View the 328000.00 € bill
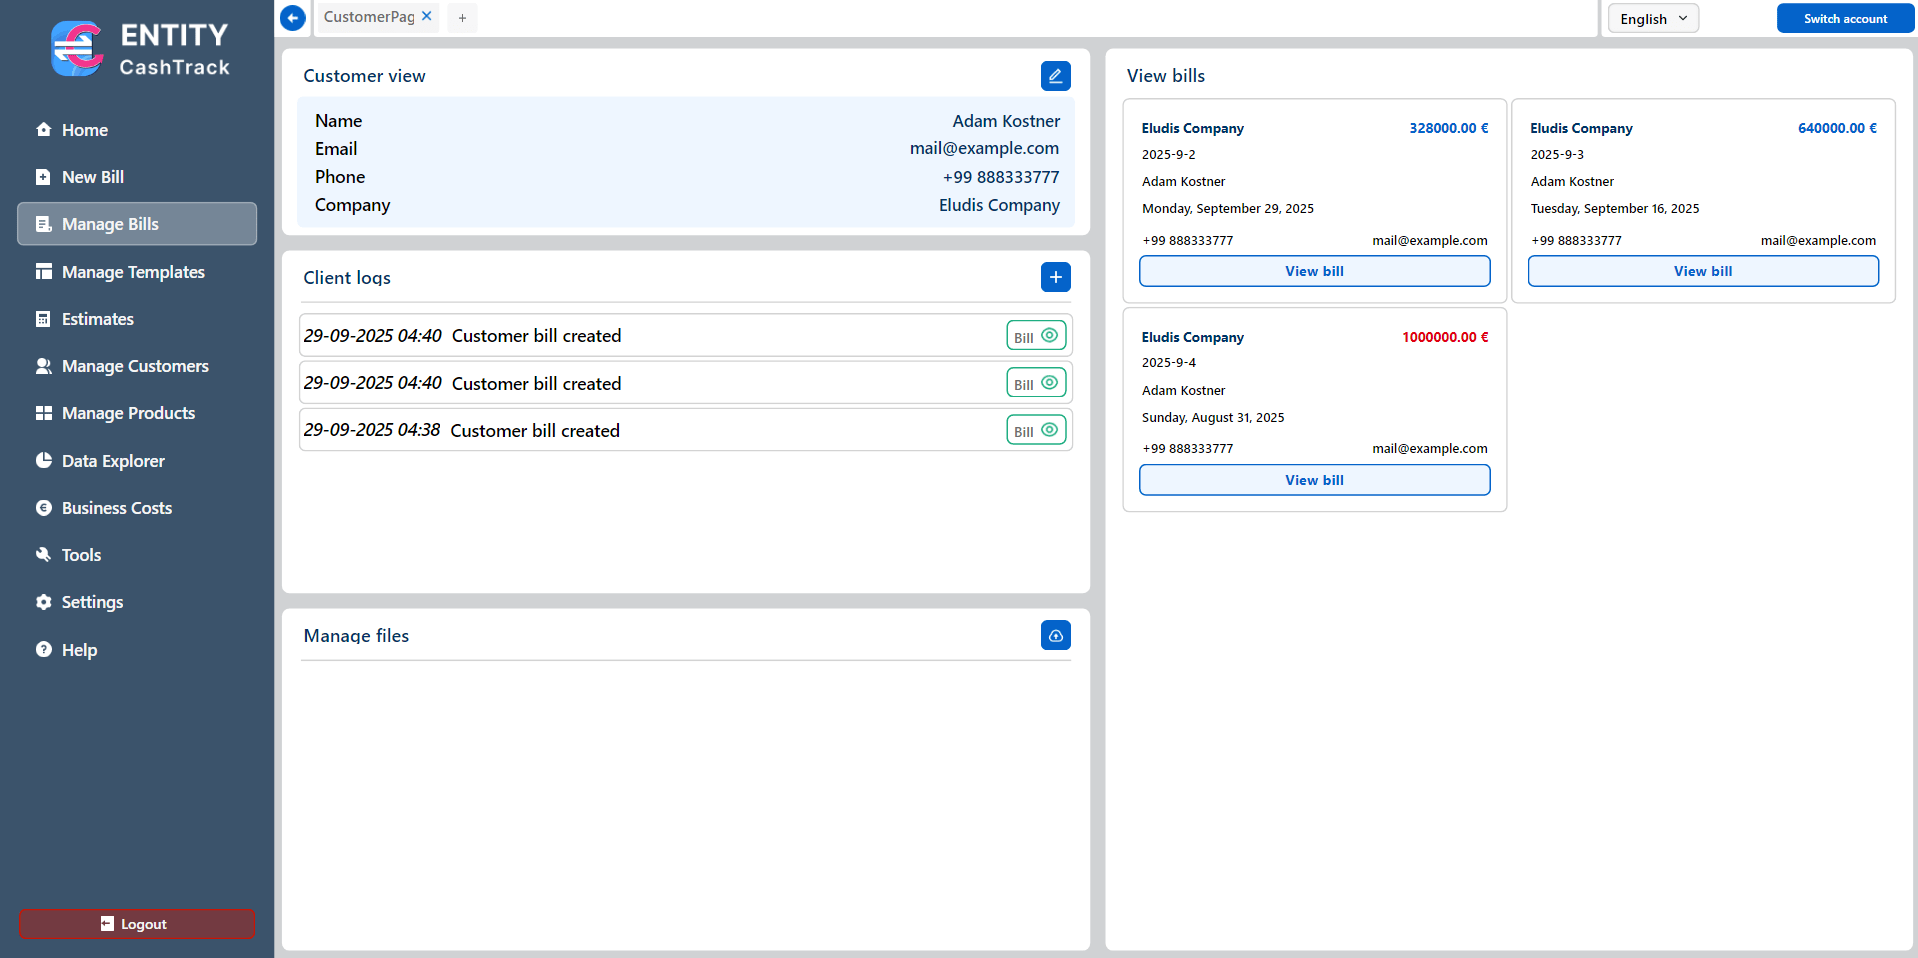 [x=1314, y=271]
